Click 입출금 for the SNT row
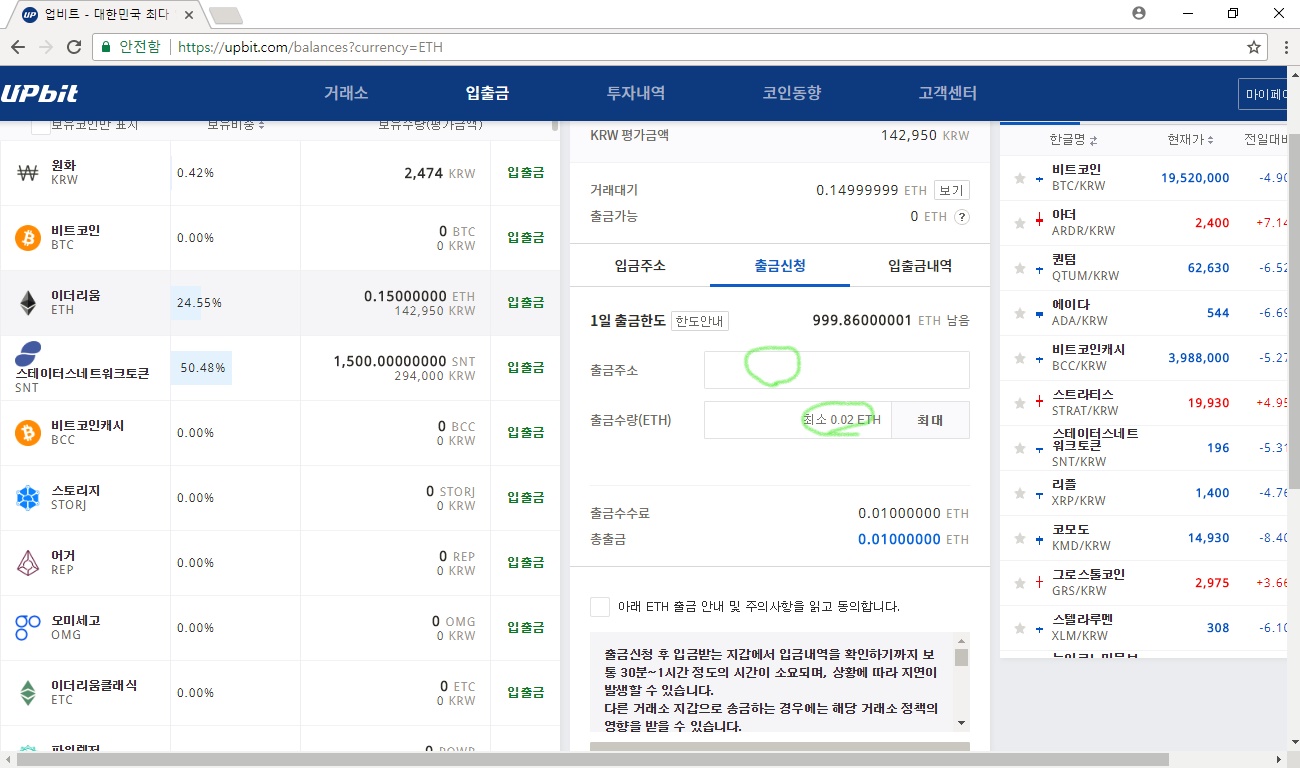This screenshot has width=1300, height=768. (x=526, y=368)
